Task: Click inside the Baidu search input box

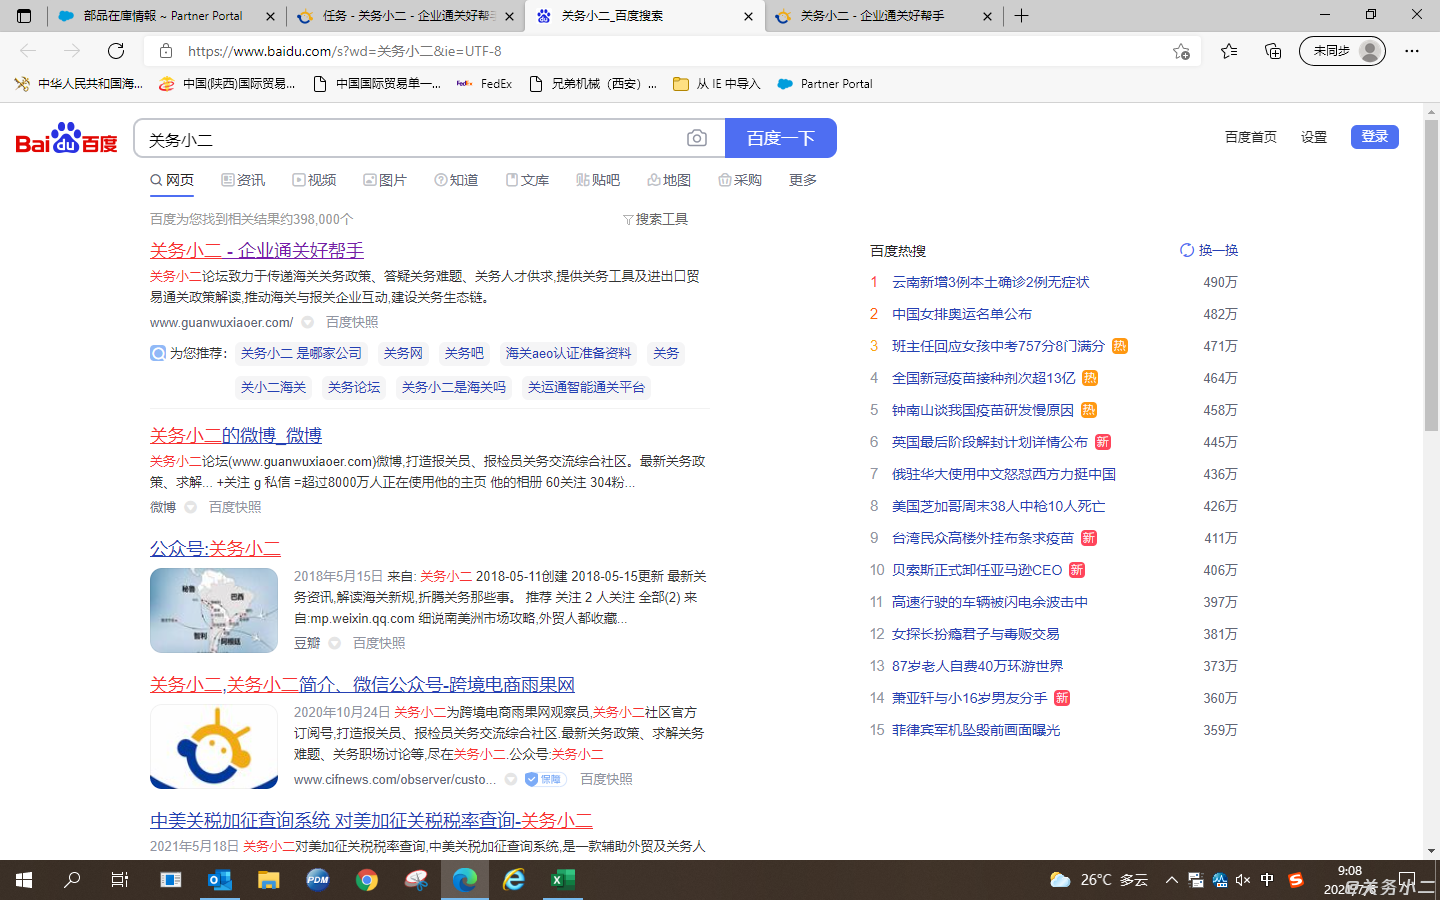Action: [x=410, y=139]
